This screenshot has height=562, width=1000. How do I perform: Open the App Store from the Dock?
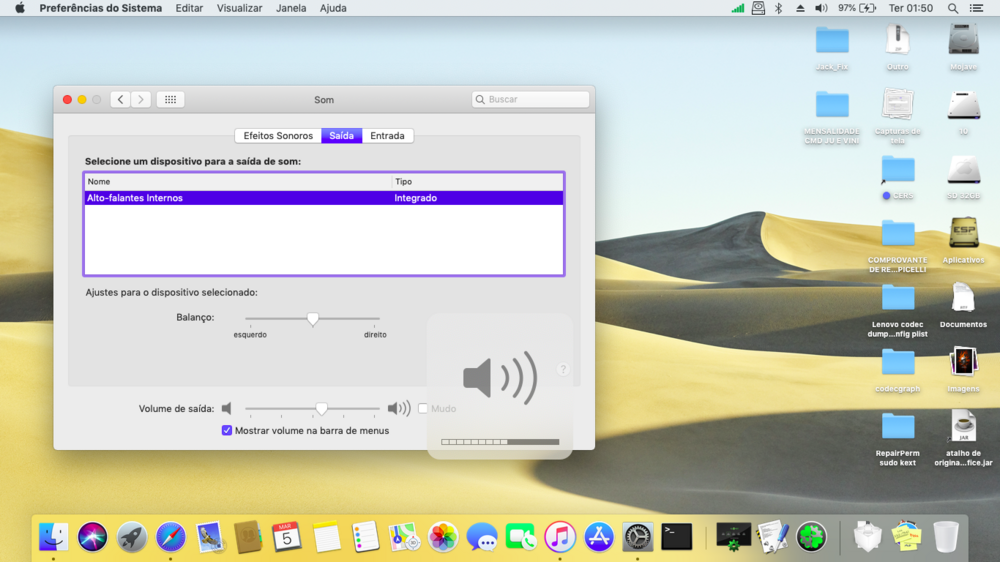[598, 537]
